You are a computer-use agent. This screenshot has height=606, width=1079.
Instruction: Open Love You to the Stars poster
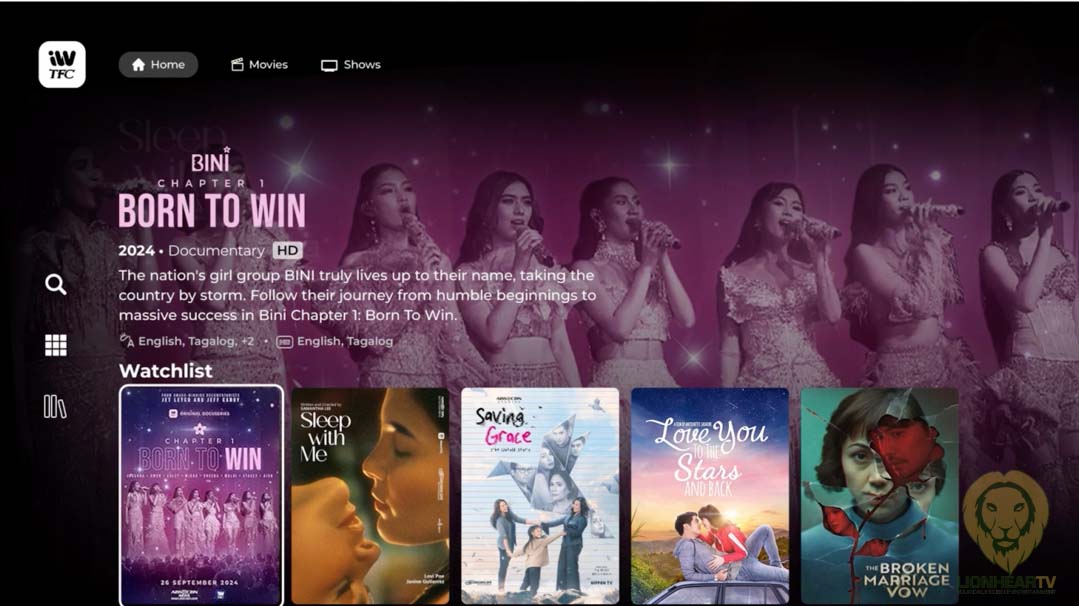[710, 496]
